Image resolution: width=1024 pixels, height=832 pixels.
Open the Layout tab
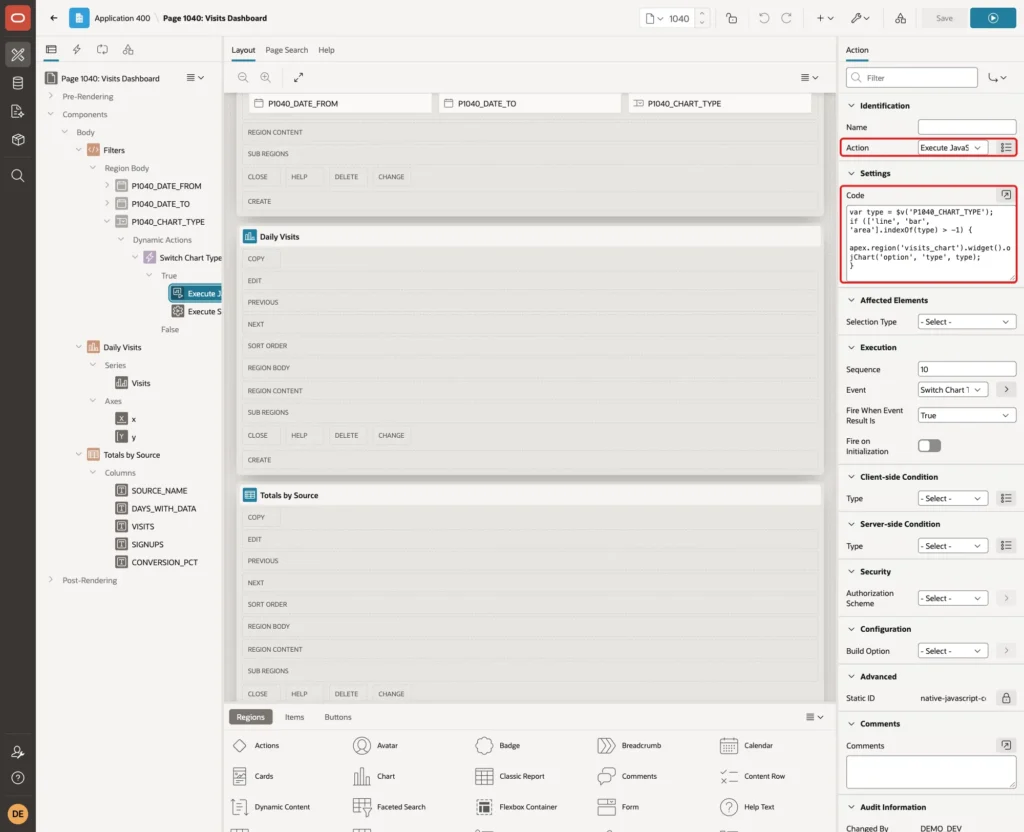click(243, 50)
